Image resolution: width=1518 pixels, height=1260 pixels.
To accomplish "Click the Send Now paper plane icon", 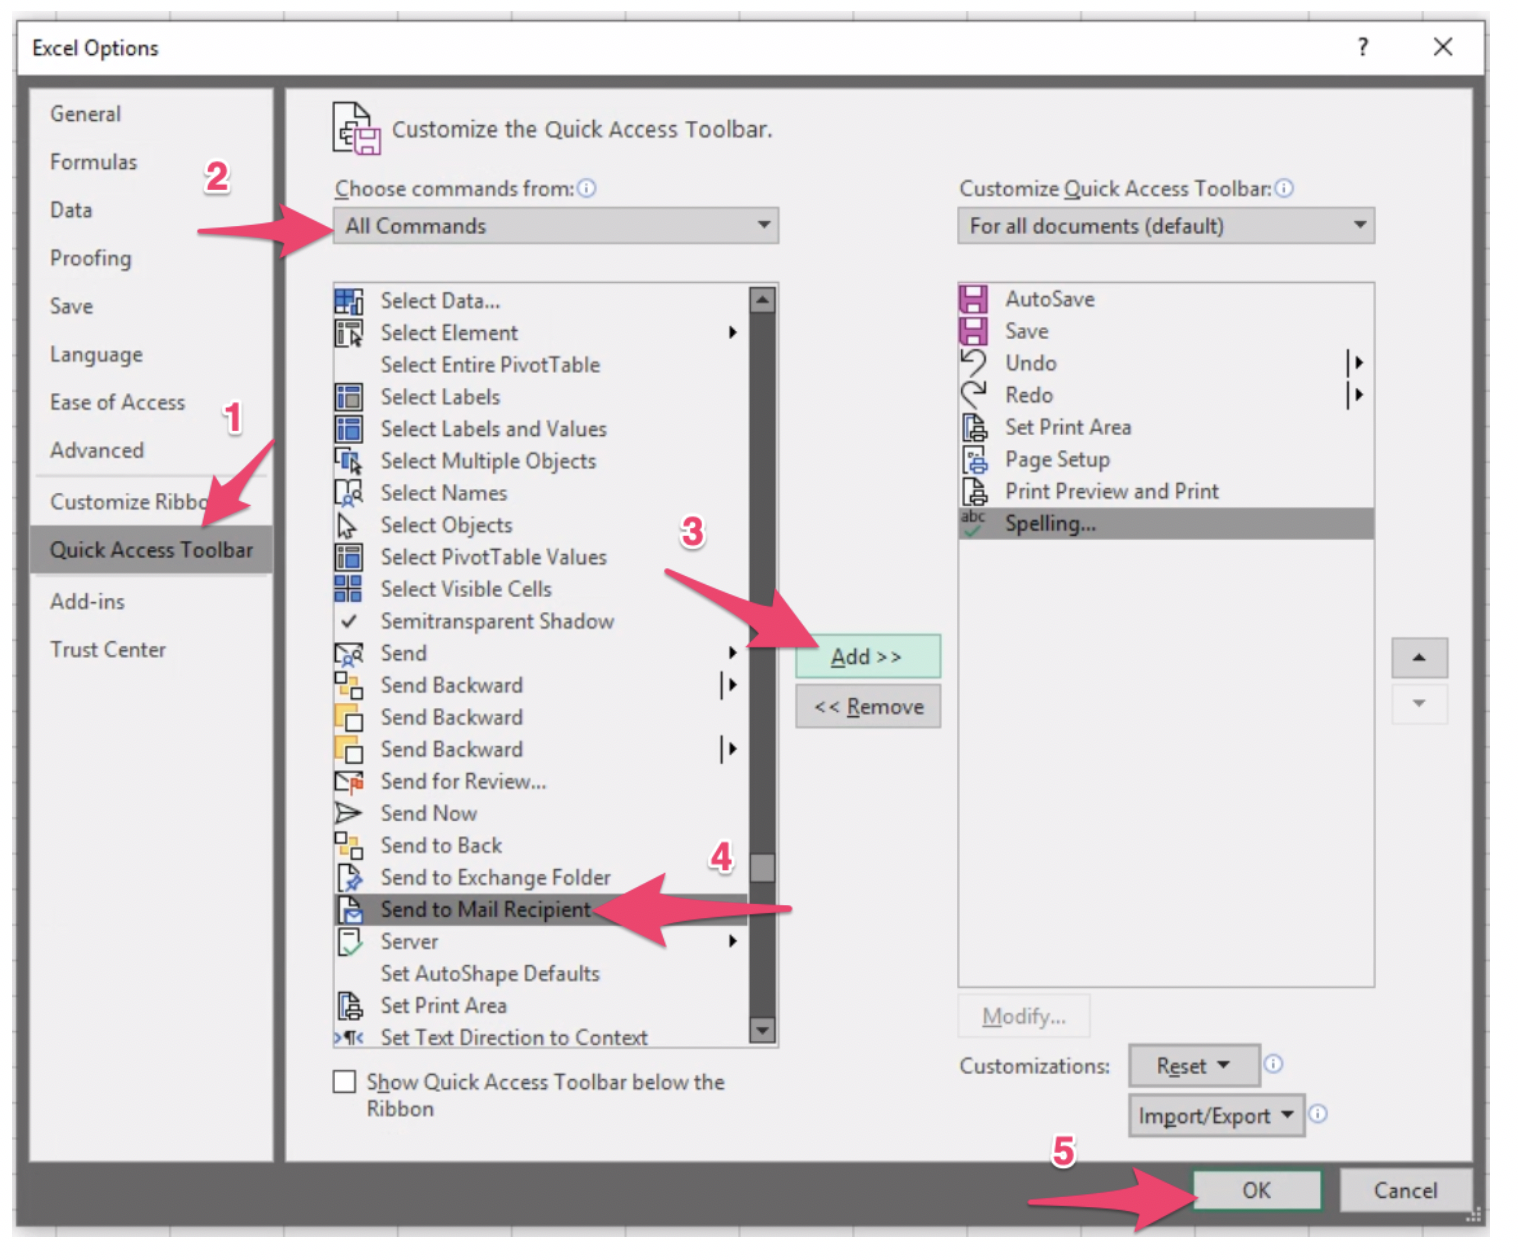I will coord(348,814).
